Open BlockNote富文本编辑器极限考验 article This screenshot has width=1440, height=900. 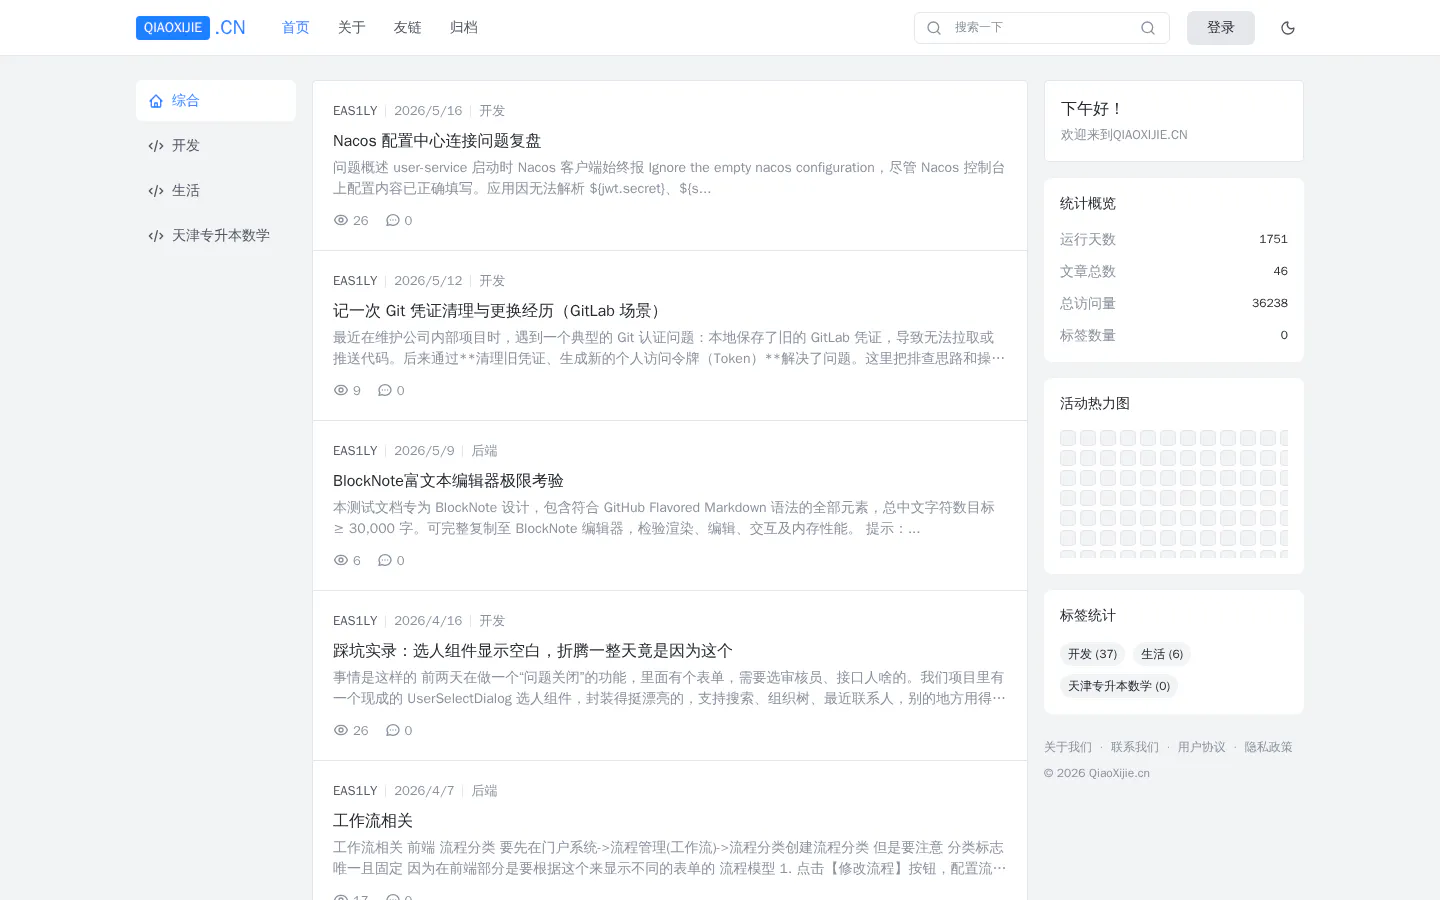[x=448, y=481]
